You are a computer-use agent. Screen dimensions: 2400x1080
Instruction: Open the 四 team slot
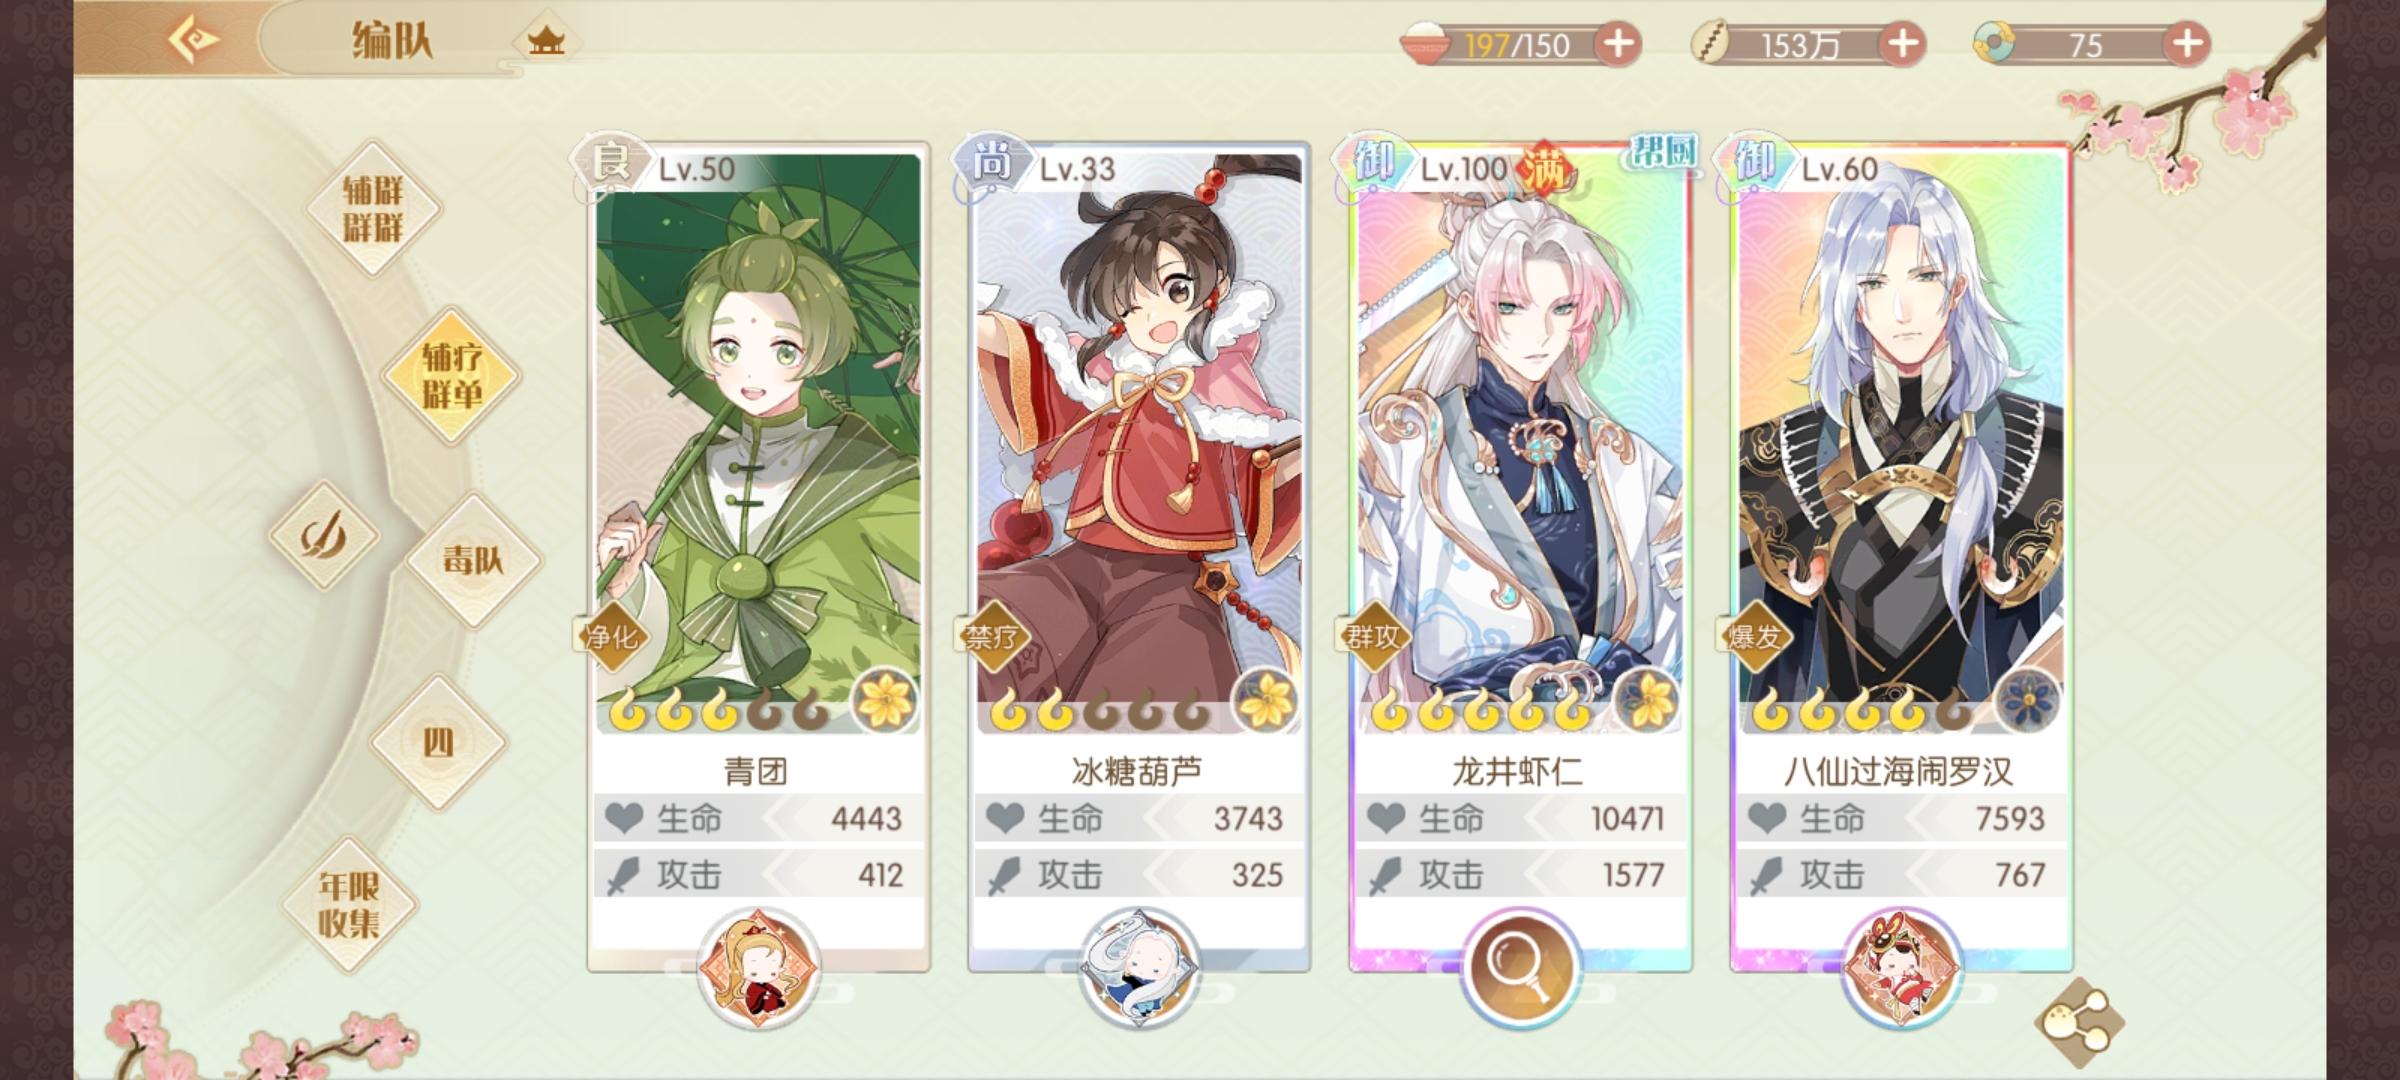click(x=438, y=742)
